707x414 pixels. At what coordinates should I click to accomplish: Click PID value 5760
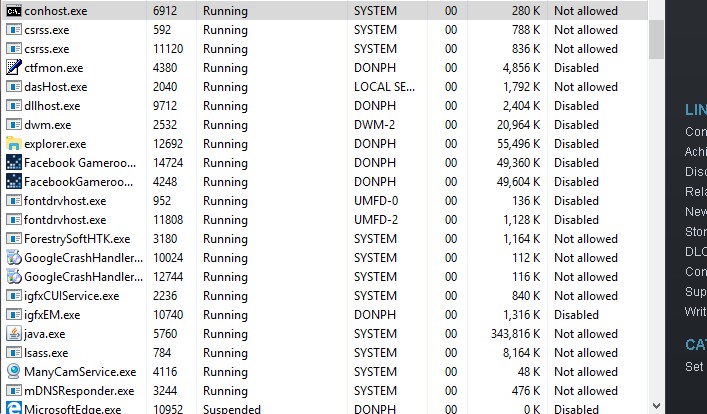coord(165,333)
